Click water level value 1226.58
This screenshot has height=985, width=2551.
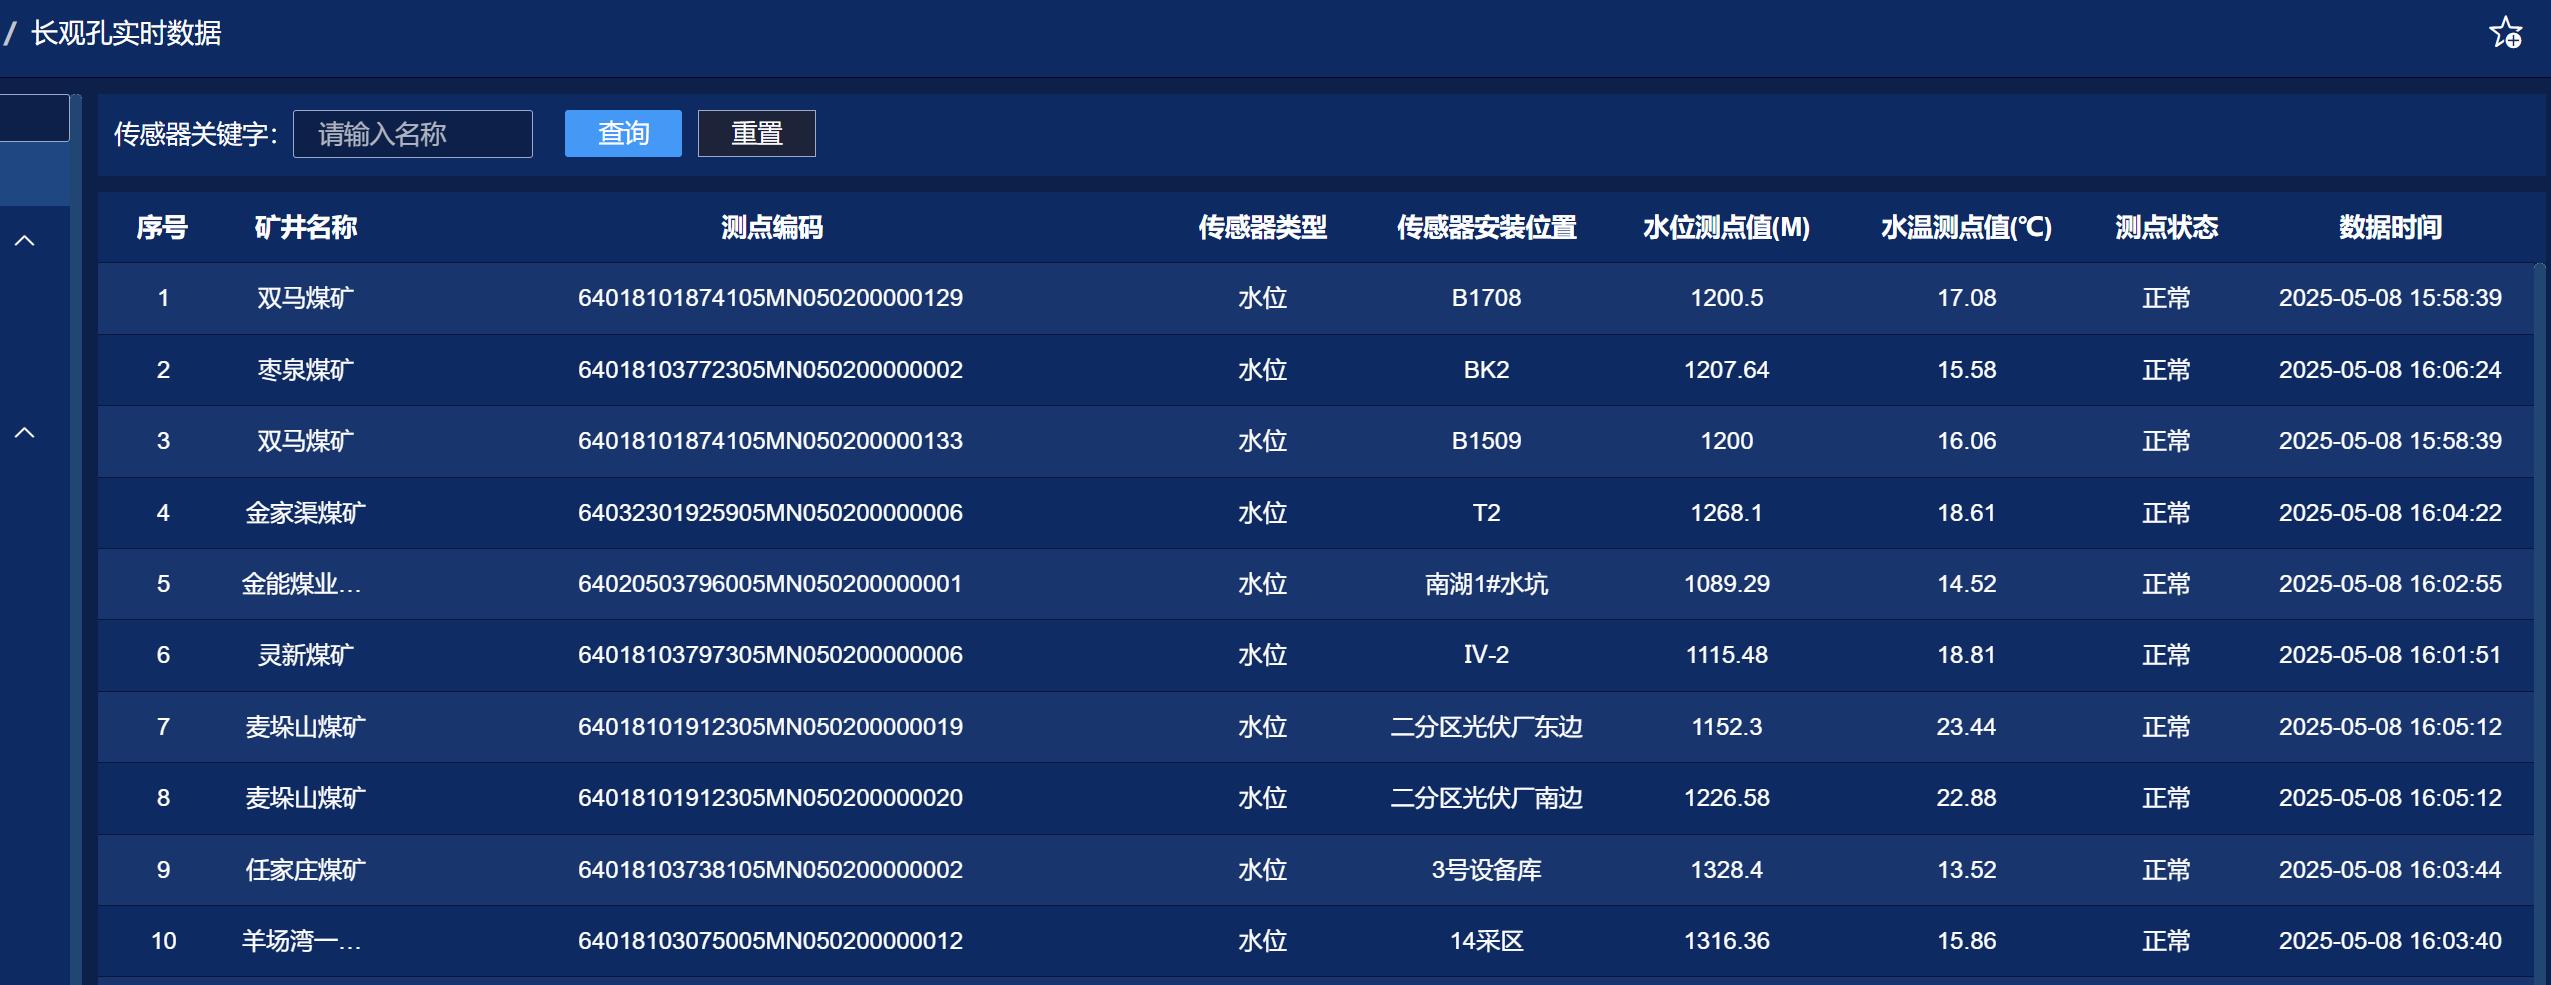(x=1727, y=798)
